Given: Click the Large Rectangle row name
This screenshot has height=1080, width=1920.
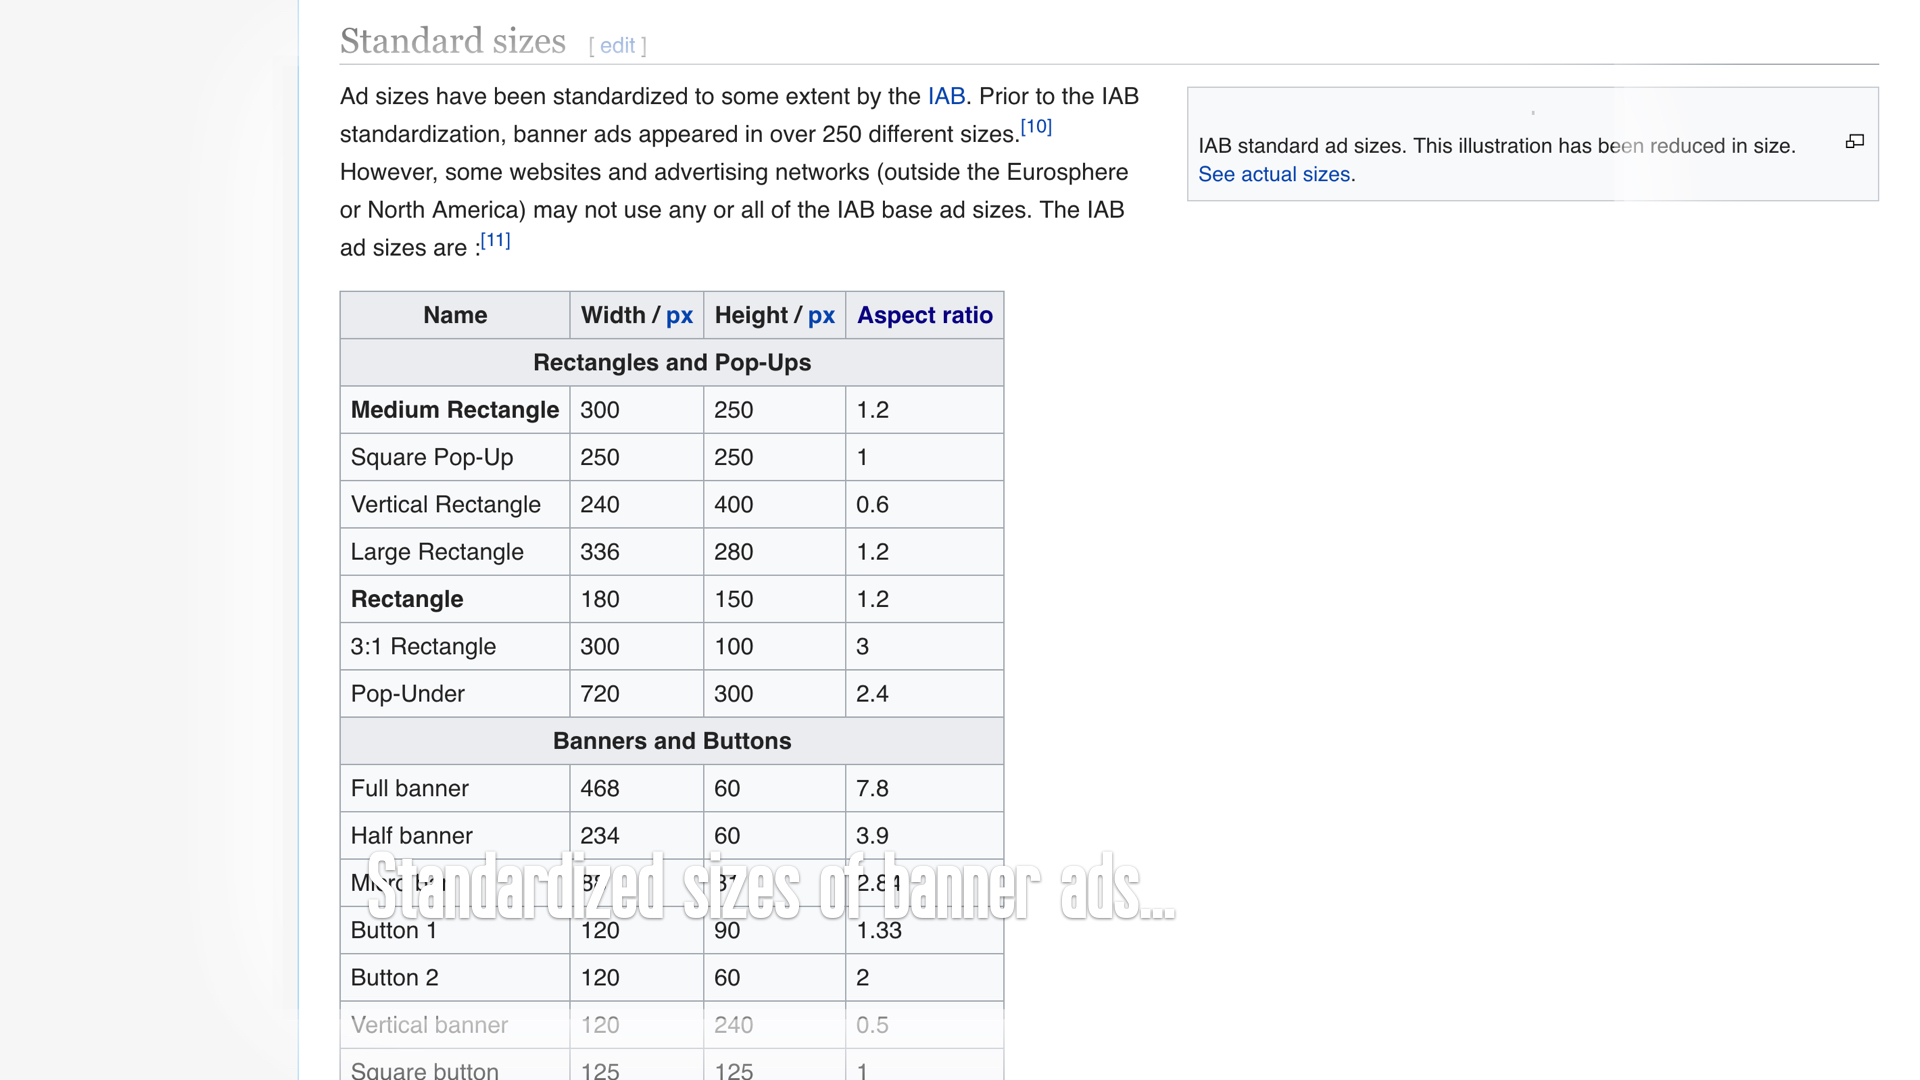Looking at the screenshot, I should (437, 552).
